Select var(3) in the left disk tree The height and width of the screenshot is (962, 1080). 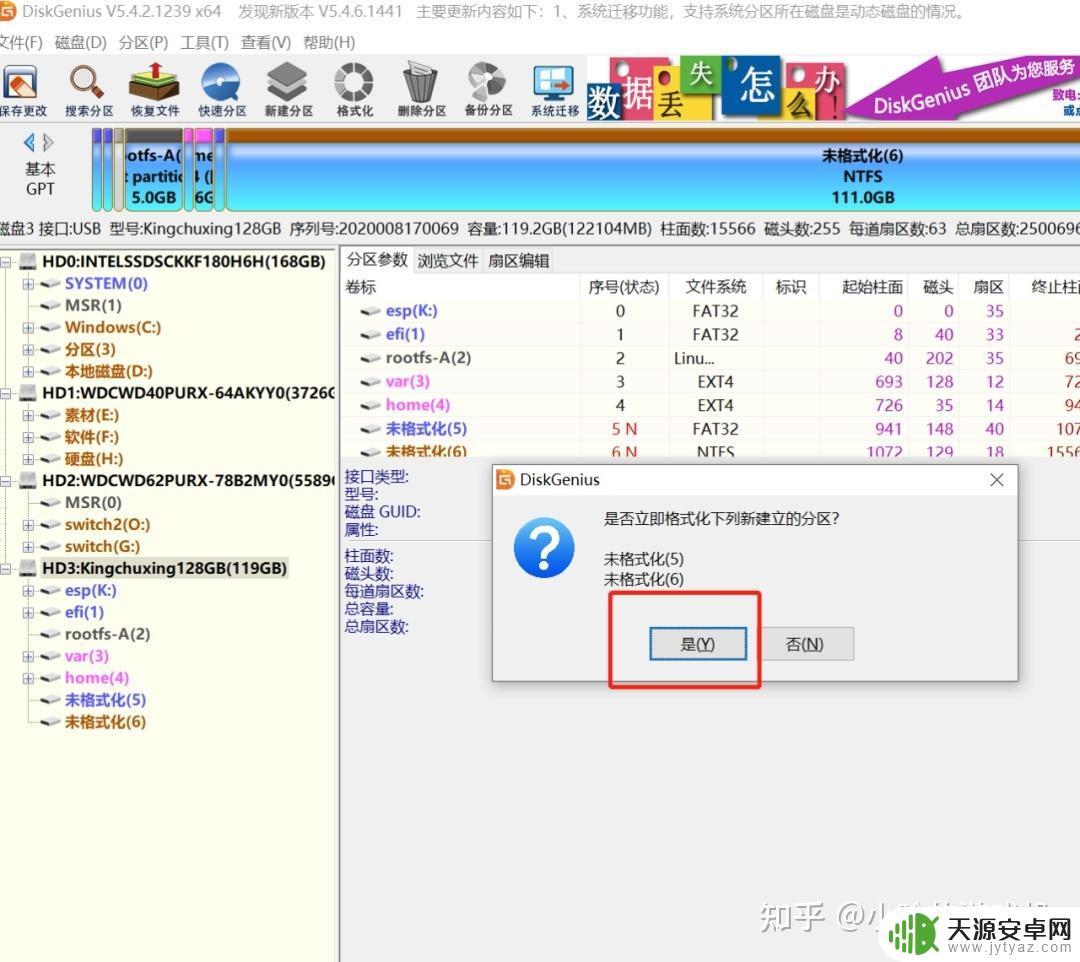(x=87, y=656)
